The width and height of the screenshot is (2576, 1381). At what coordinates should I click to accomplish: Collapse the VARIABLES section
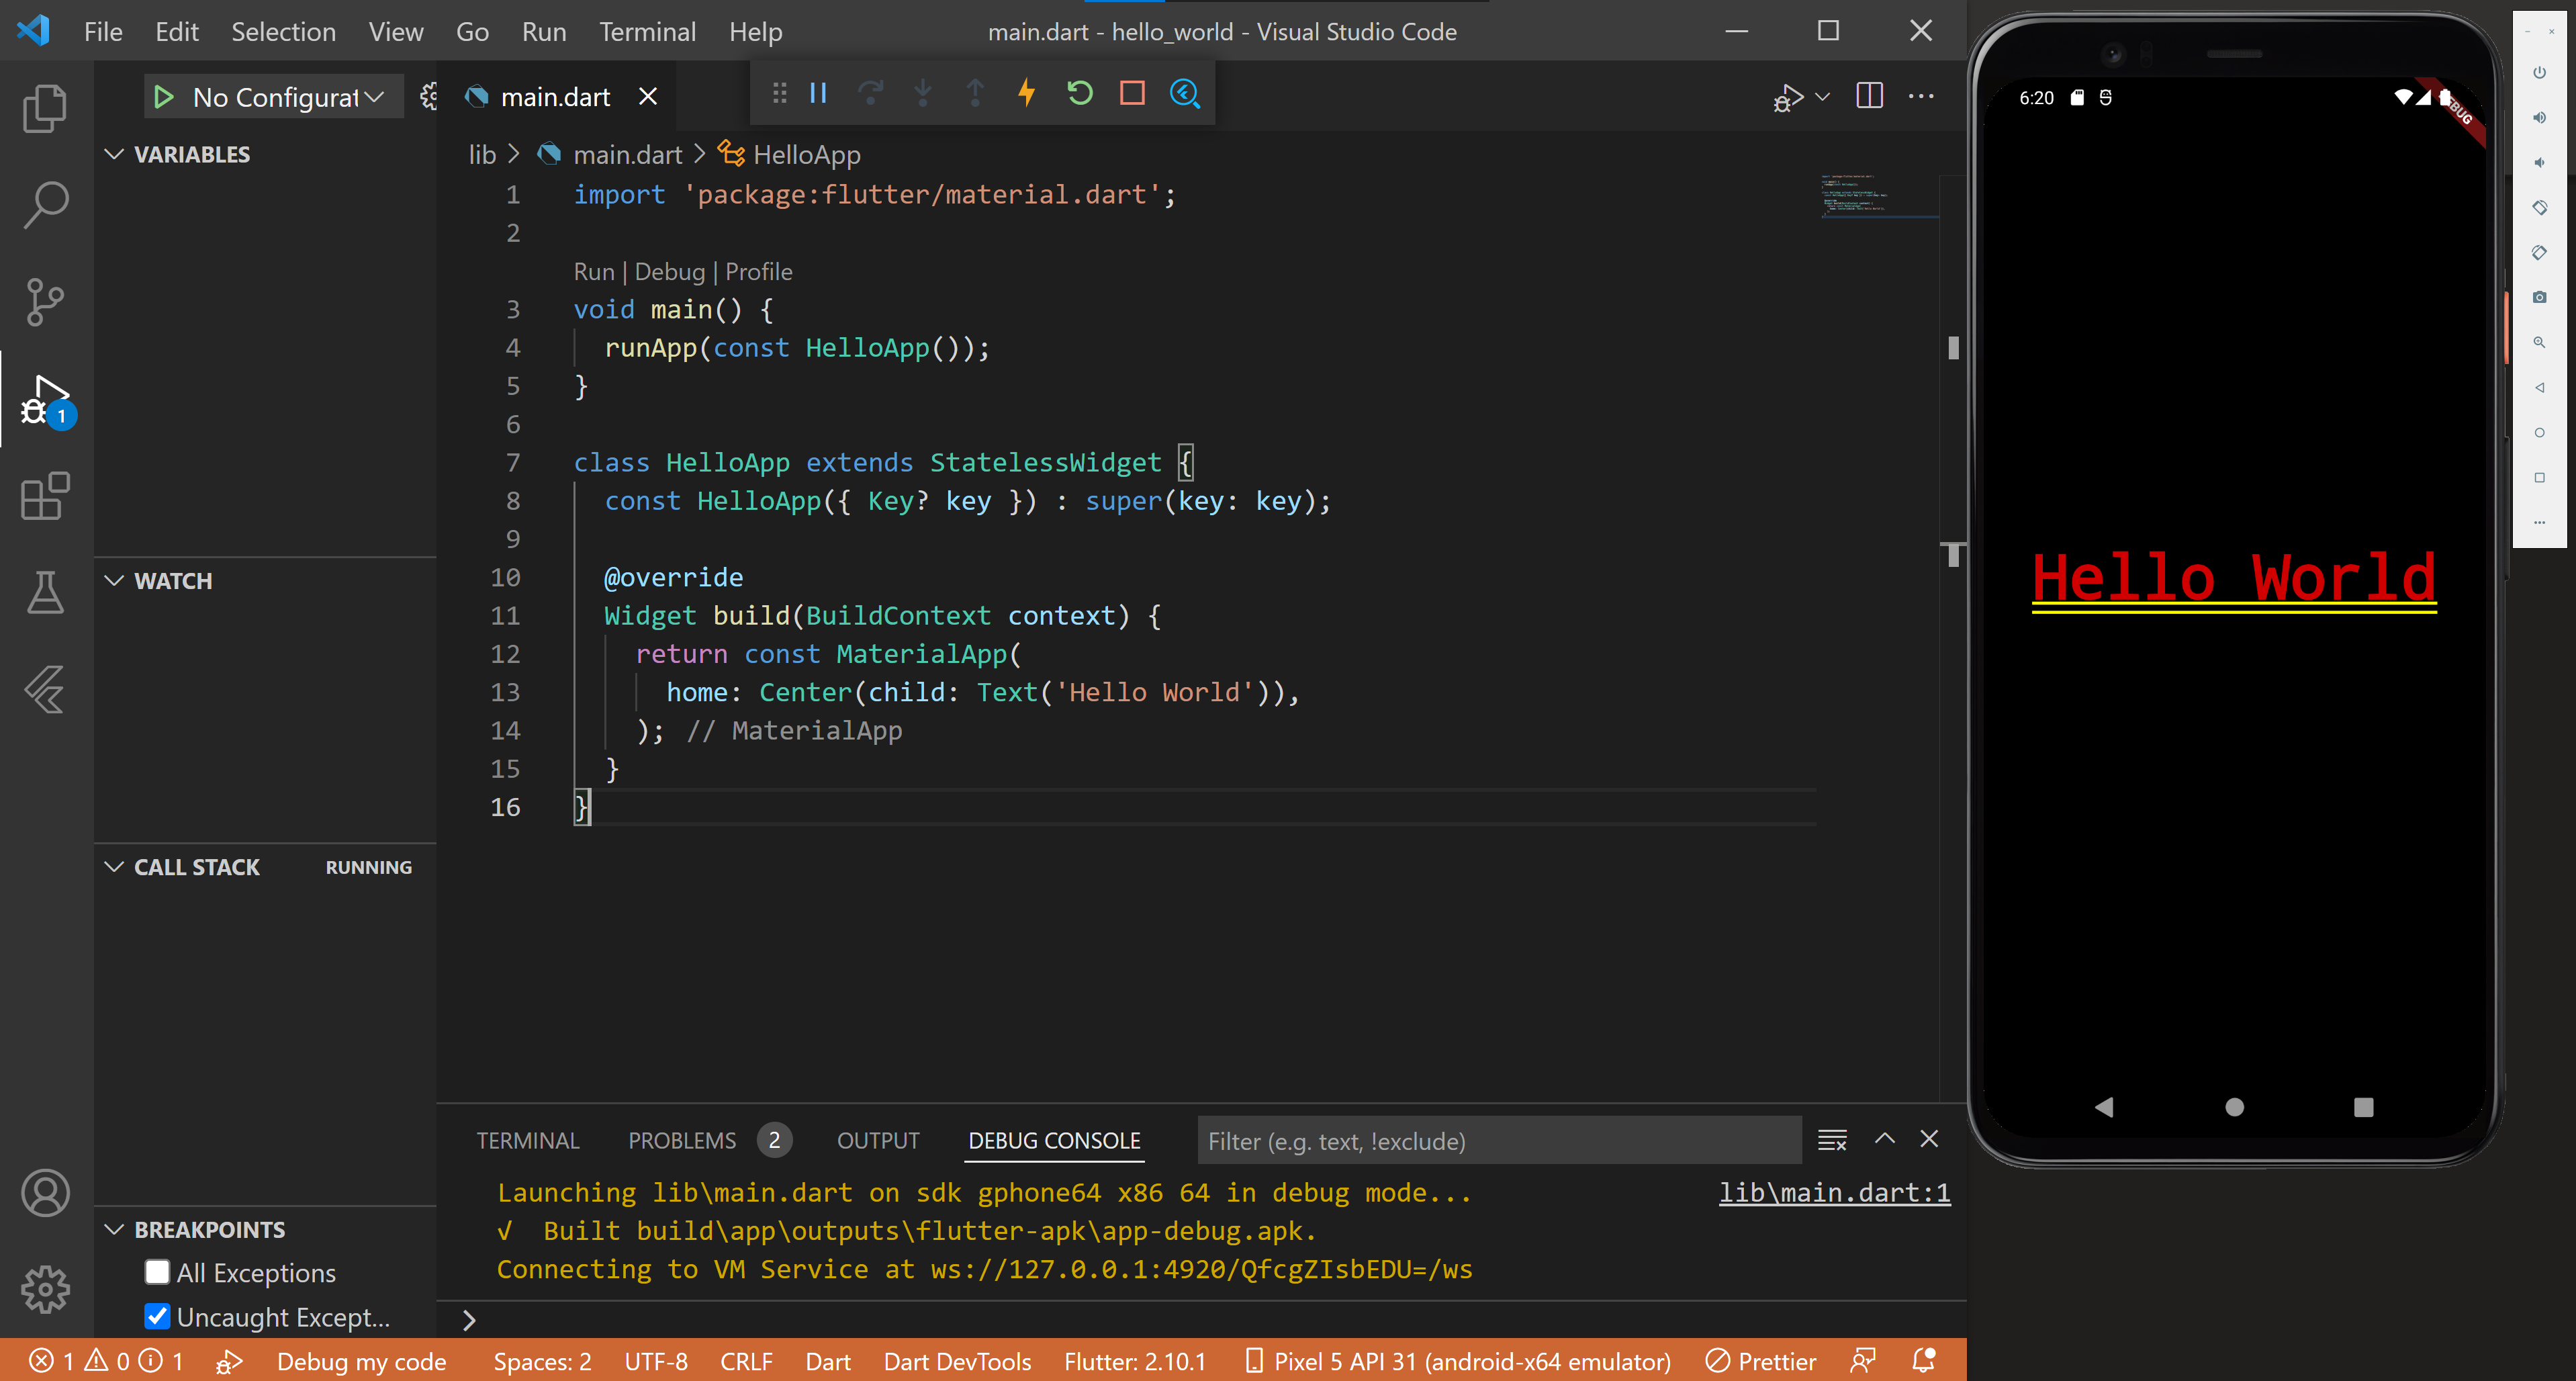pos(115,154)
